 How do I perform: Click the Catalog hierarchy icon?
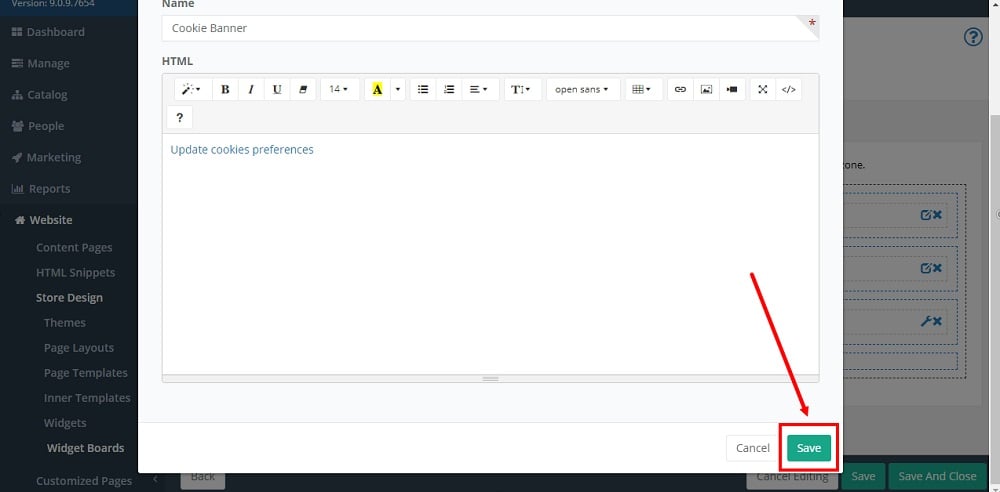click(x=17, y=94)
